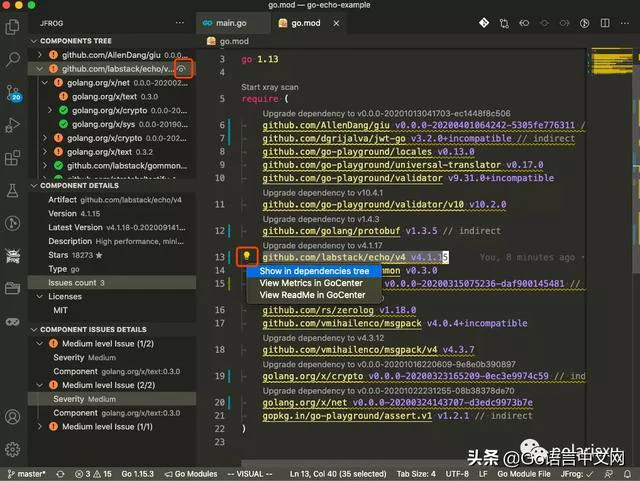The width and height of the screenshot is (640, 481).
Task: Select the go.mod tab
Action: [305, 23]
